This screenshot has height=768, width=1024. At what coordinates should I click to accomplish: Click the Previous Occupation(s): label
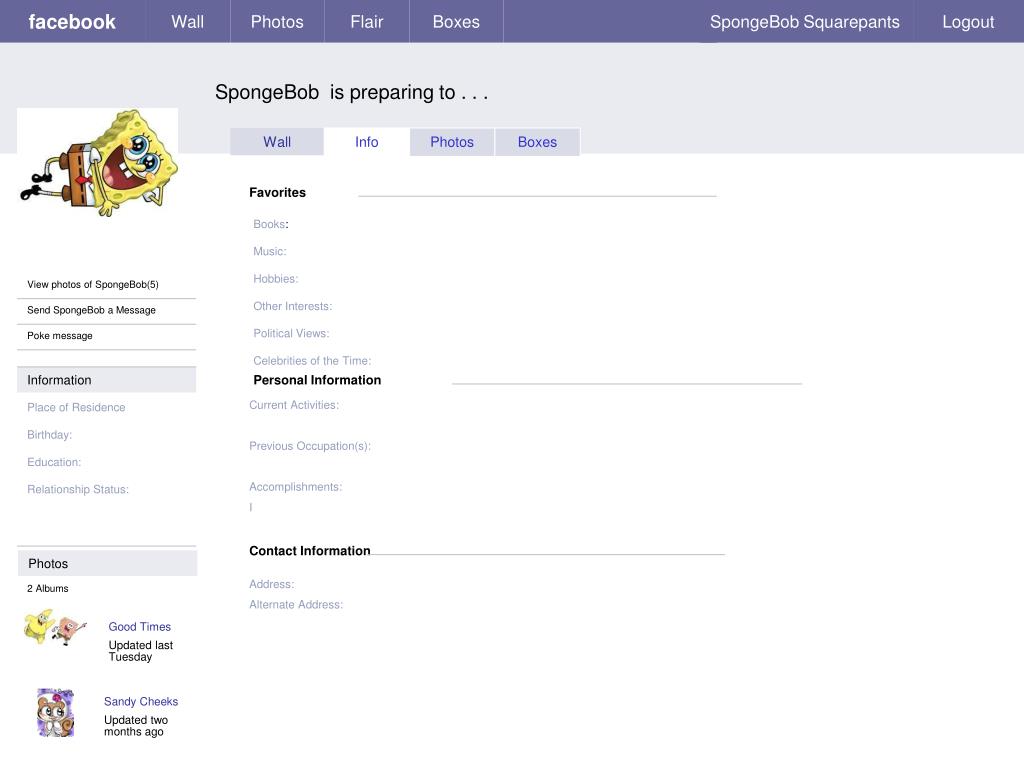pos(310,446)
